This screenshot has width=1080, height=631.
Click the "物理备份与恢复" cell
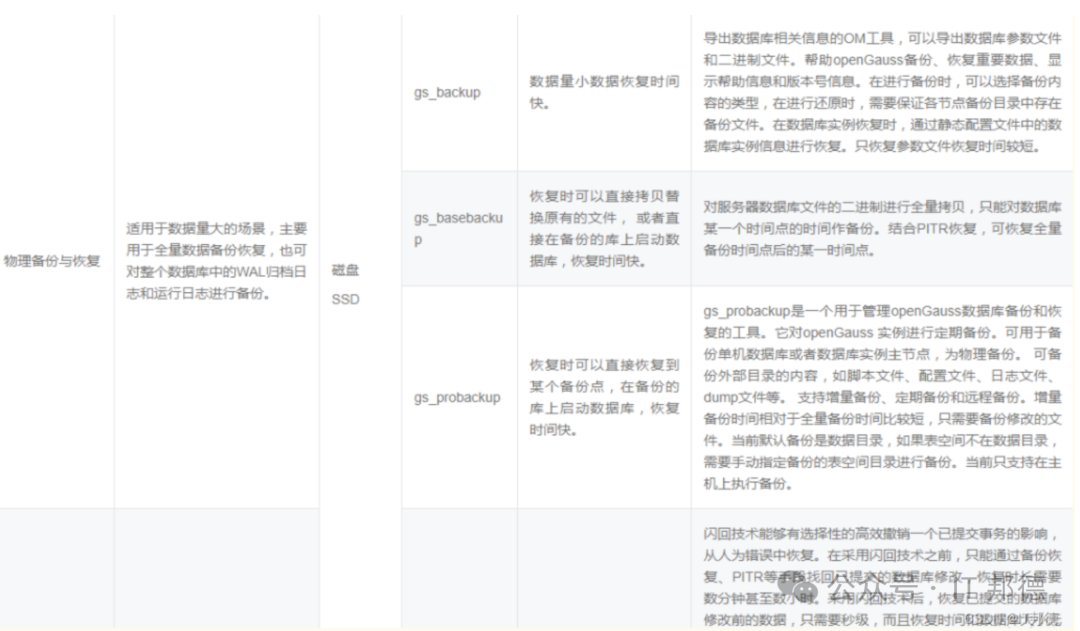52,261
